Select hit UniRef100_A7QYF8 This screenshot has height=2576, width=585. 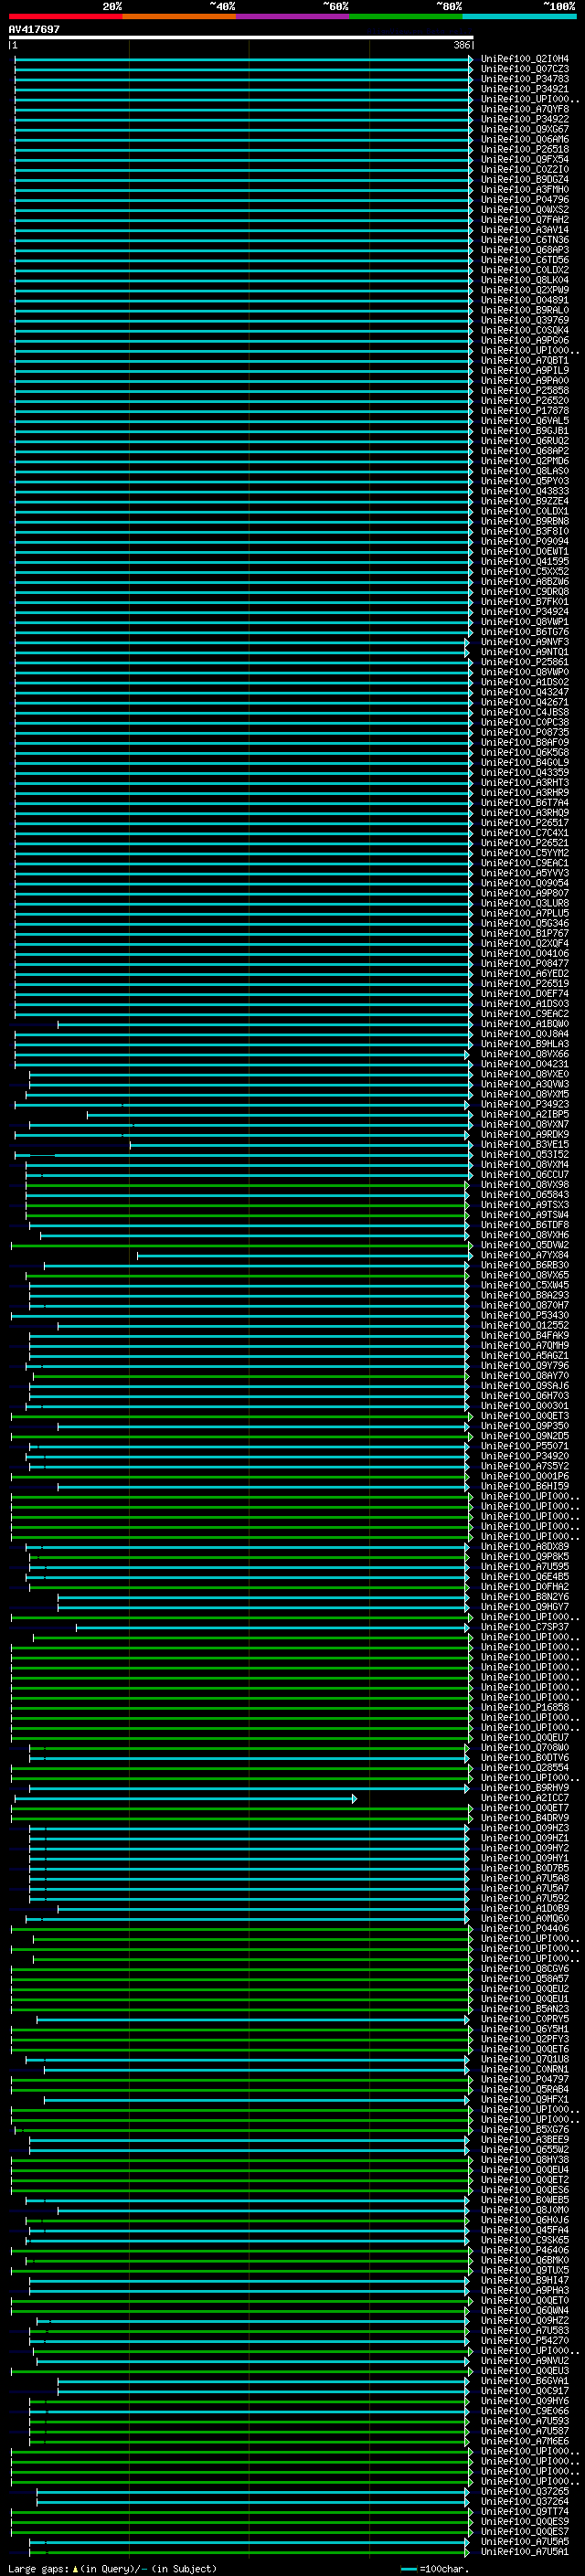(x=525, y=109)
